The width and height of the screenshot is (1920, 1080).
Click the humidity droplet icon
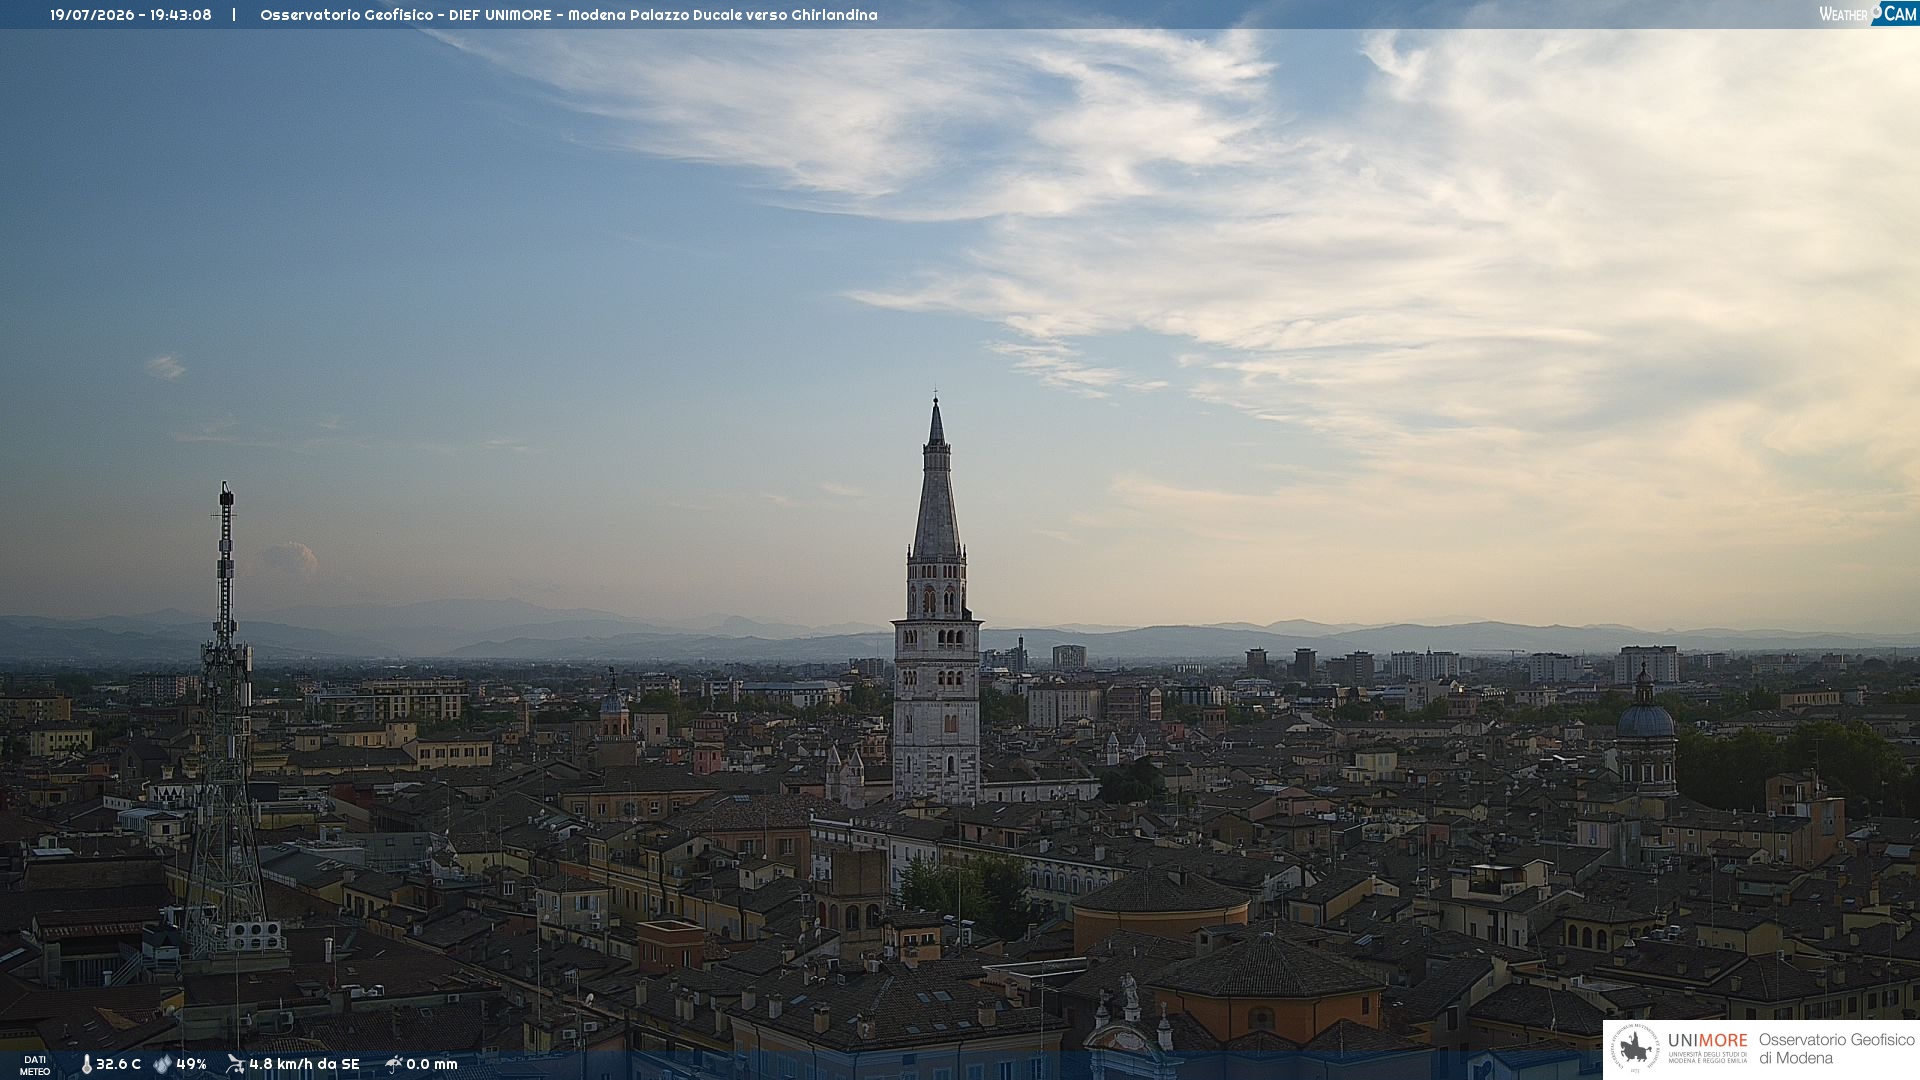162,1065
